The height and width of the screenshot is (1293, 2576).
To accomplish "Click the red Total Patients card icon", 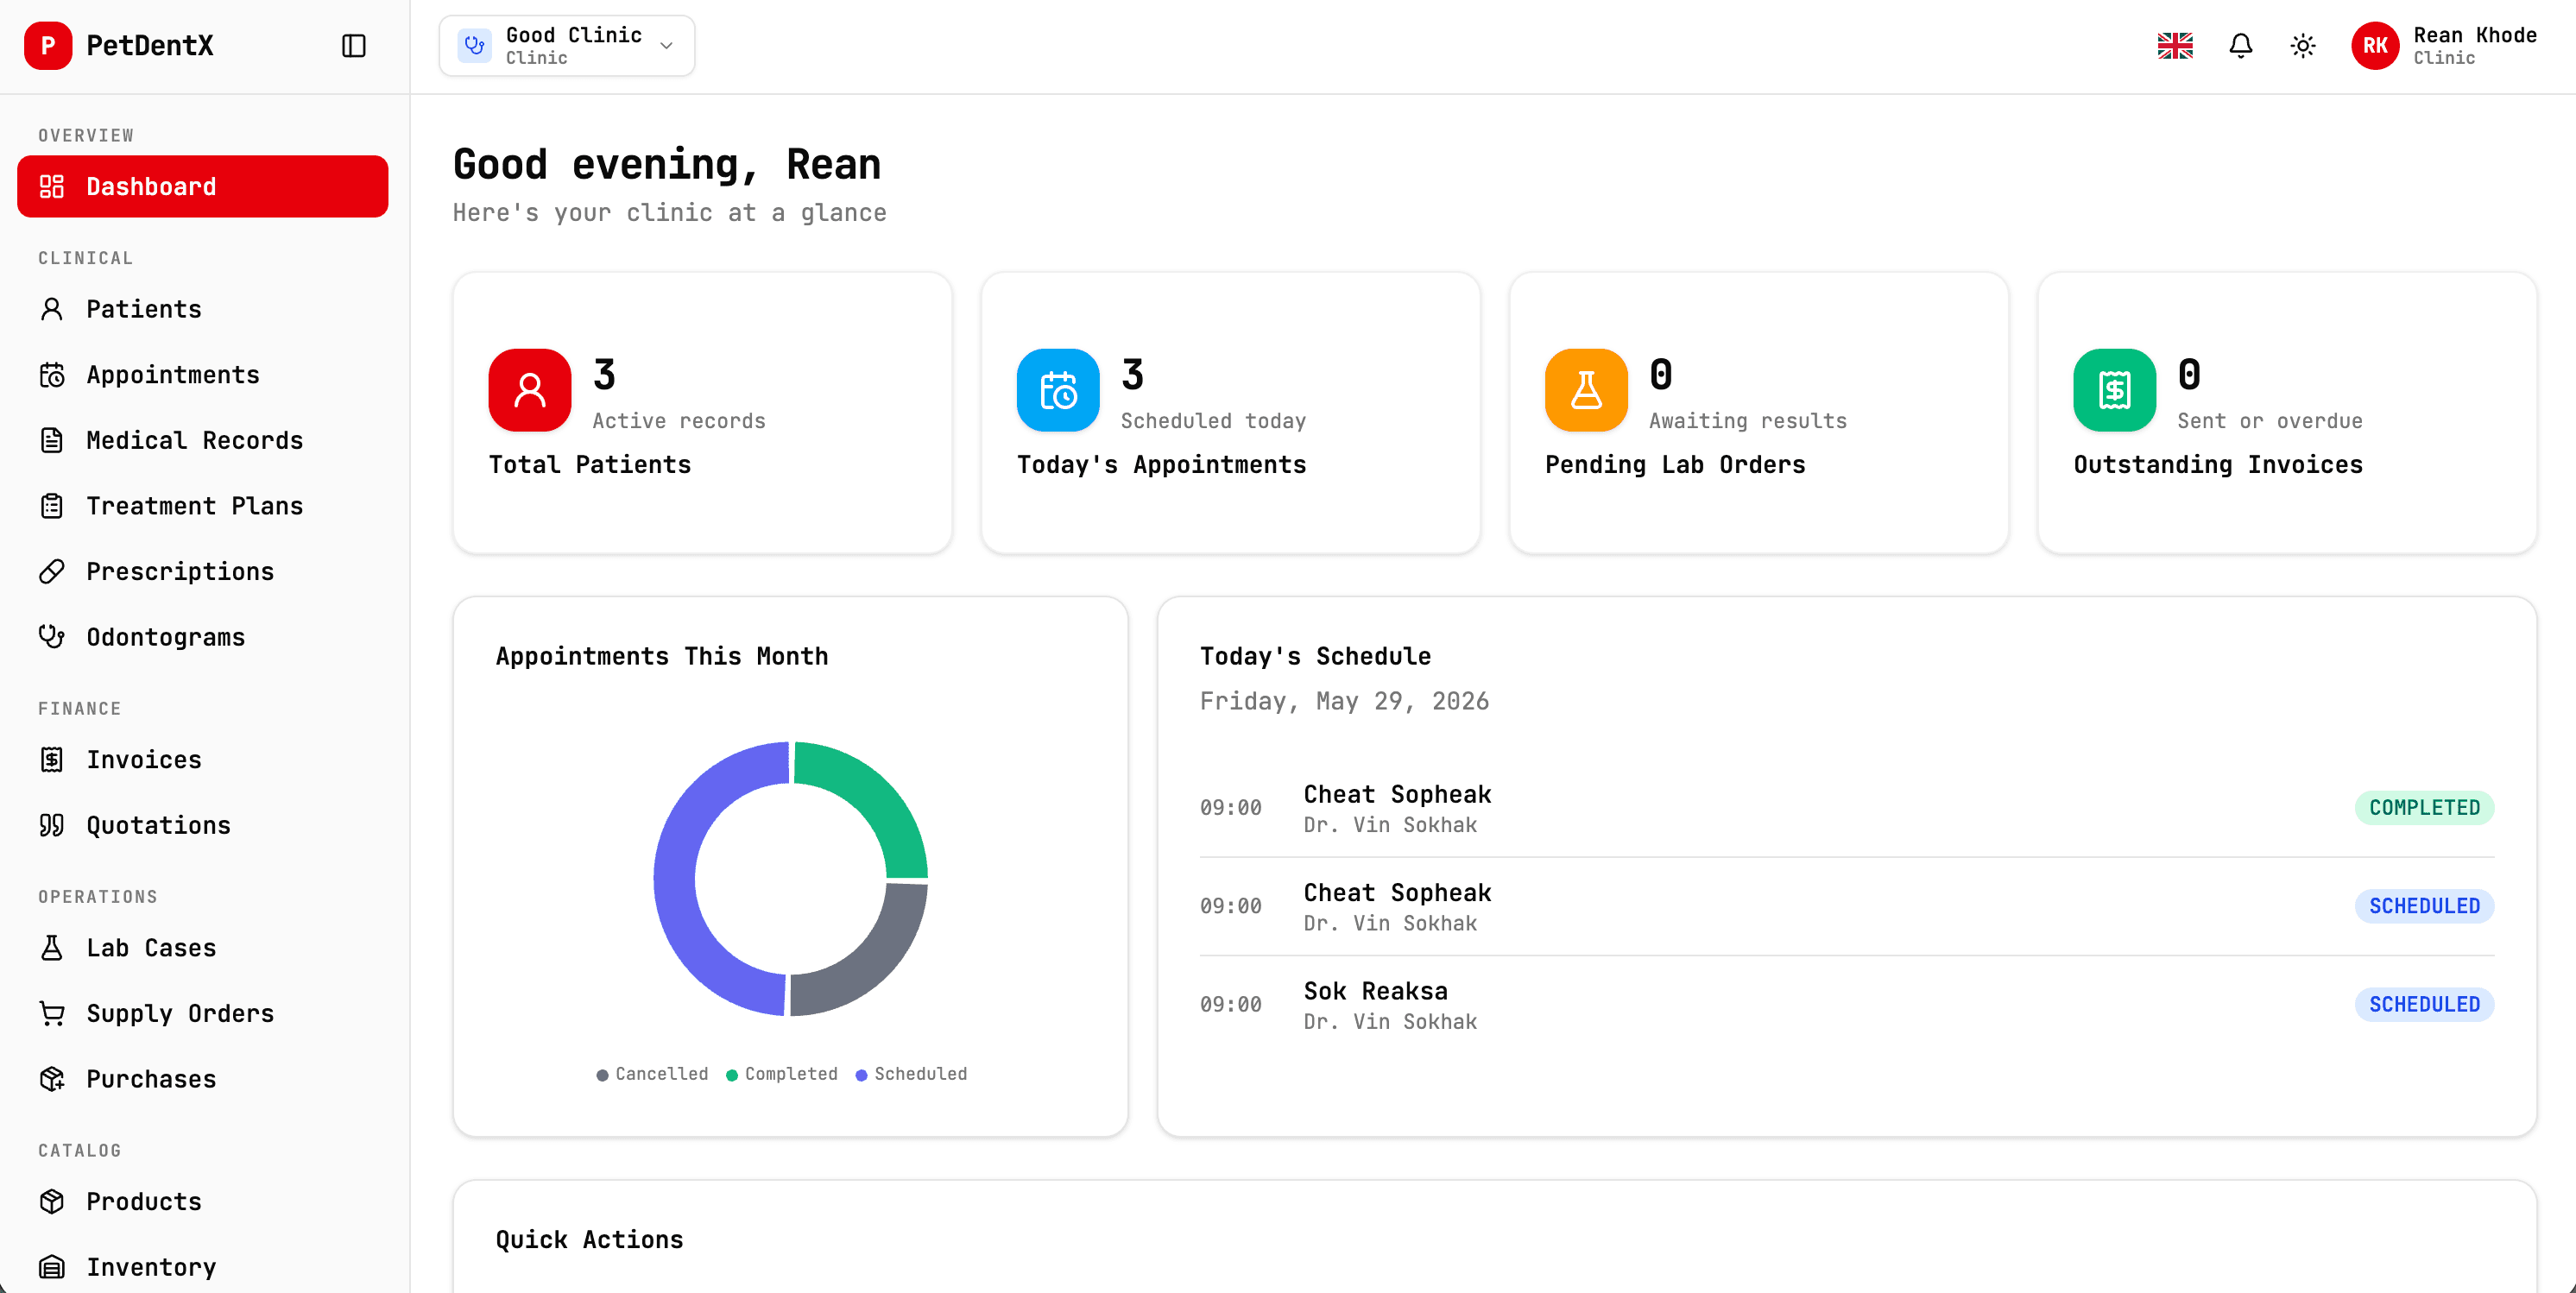I will click(x=530, y=390).
